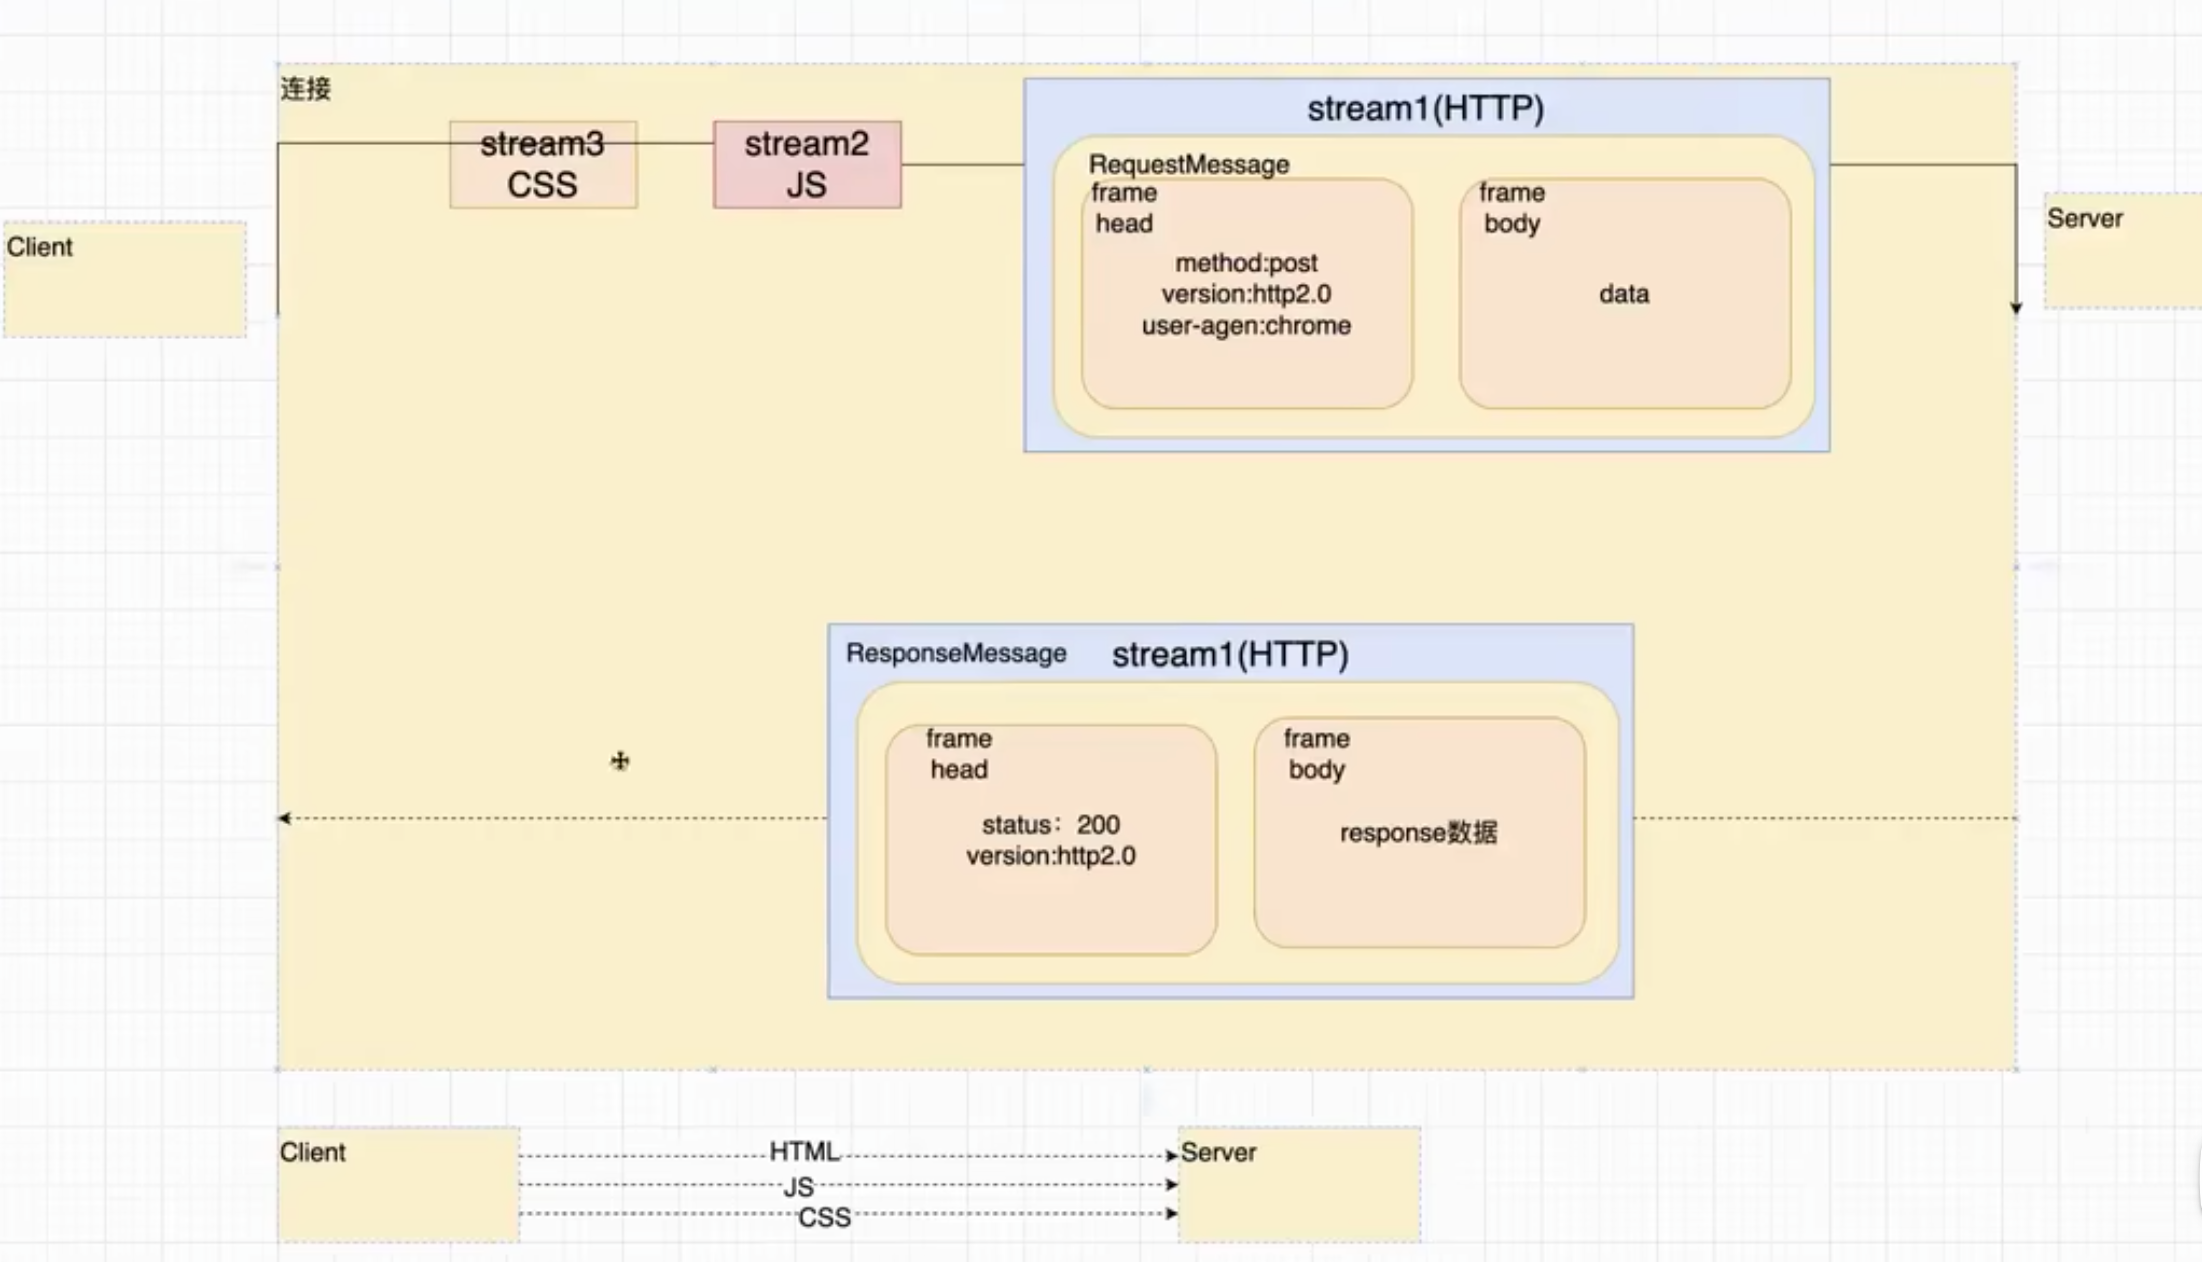Screen dimensions: 2202x1262
Task: Select the stream3 CSS box
Action: (543, 165)
